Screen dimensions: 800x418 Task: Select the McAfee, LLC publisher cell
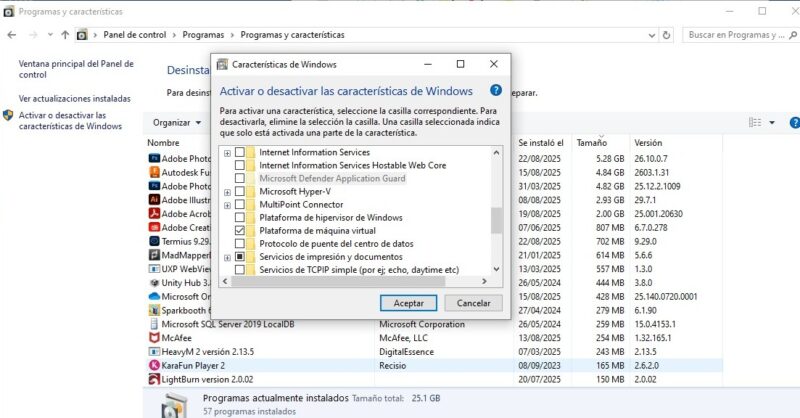[x=403, y=338]
